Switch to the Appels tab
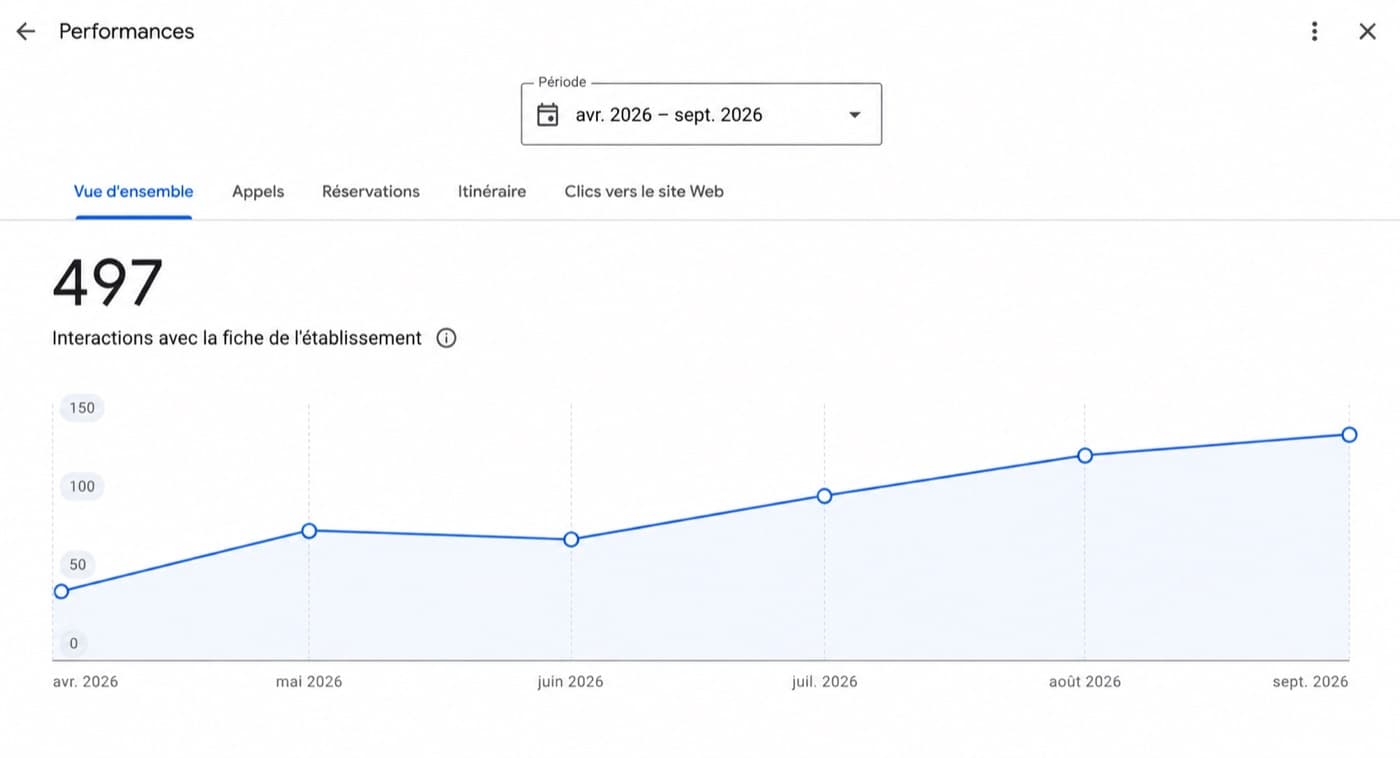Viewport: 1400px width, 758px height. click(258, 191)
